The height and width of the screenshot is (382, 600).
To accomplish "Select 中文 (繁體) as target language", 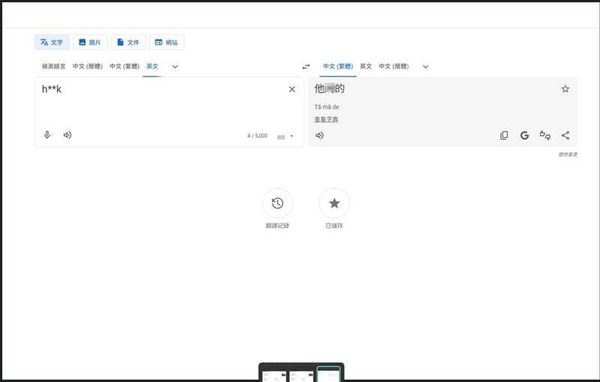I will (x=338, y=66).
